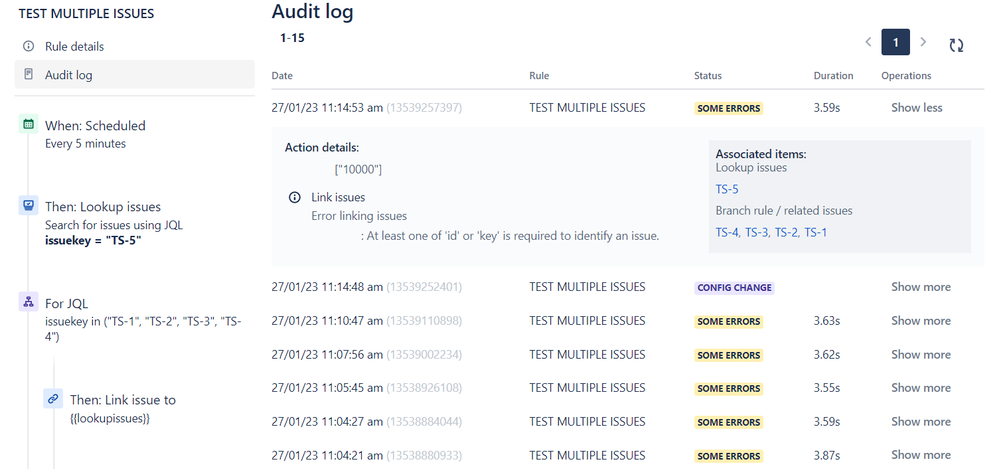Select page 1 button
Screen dimensions: 999x469
pyautogui.click(x=895, y=43)
